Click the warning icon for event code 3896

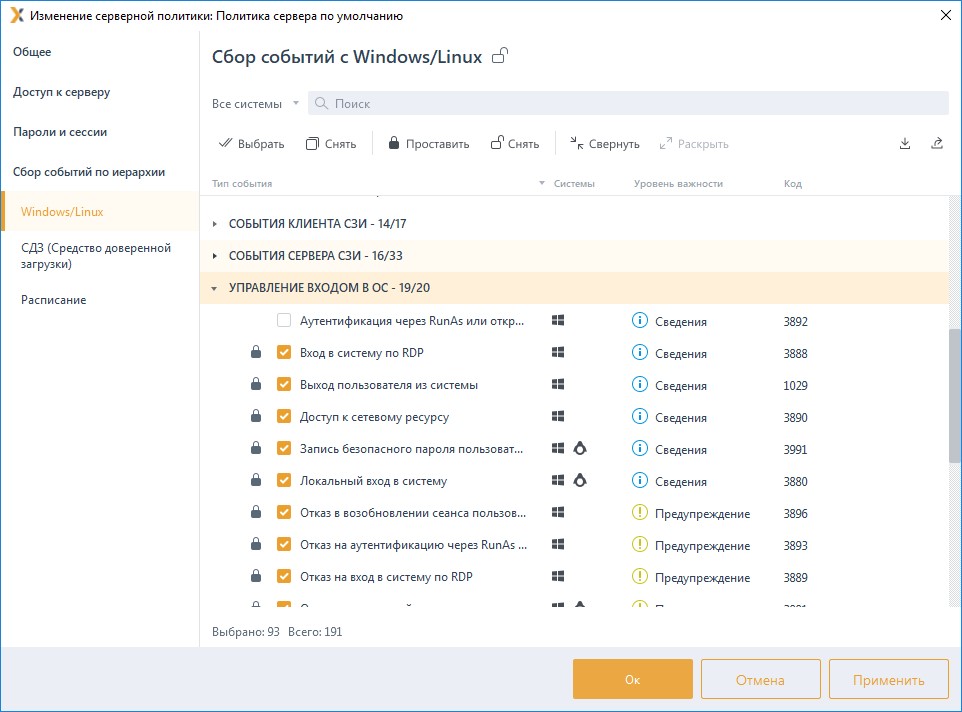(640, 513)
